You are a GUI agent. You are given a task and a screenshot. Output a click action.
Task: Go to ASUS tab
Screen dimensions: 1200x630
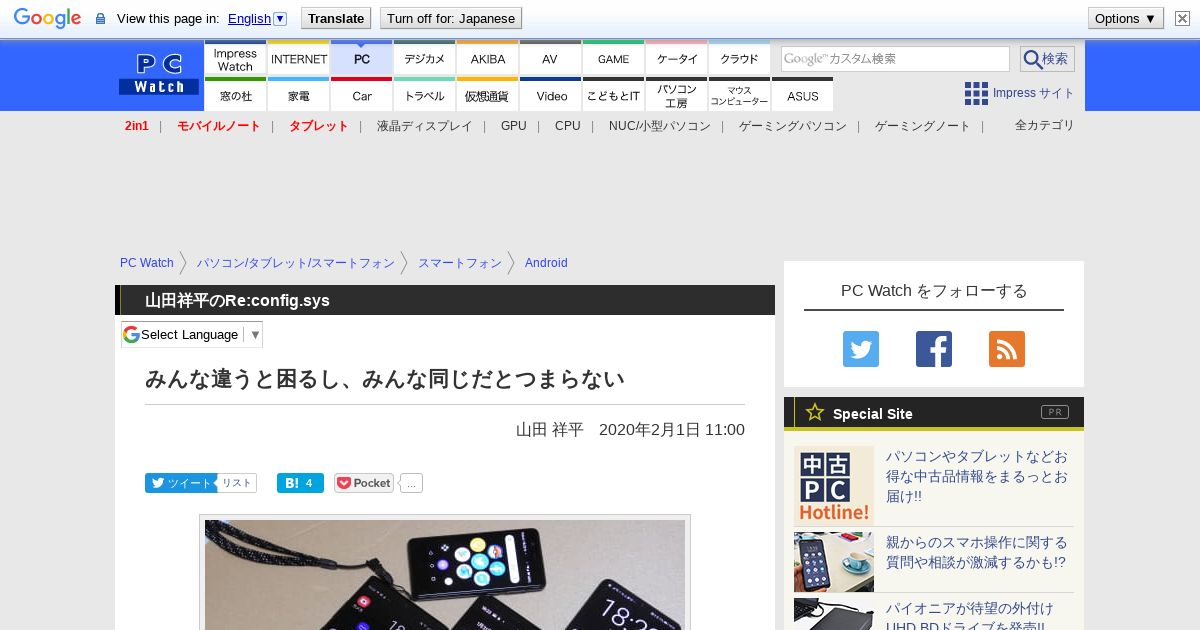pos(803,95)
